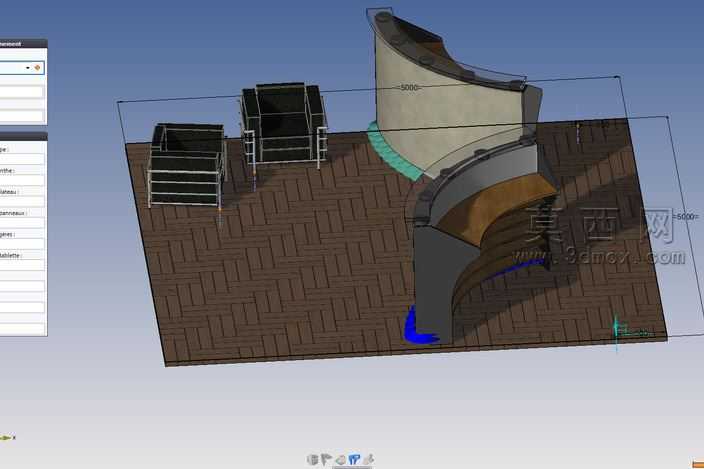The height and width of the screenshot is (469, 704).
Task: Select the rear black armchair near the wall
Action: pos(283,123)
